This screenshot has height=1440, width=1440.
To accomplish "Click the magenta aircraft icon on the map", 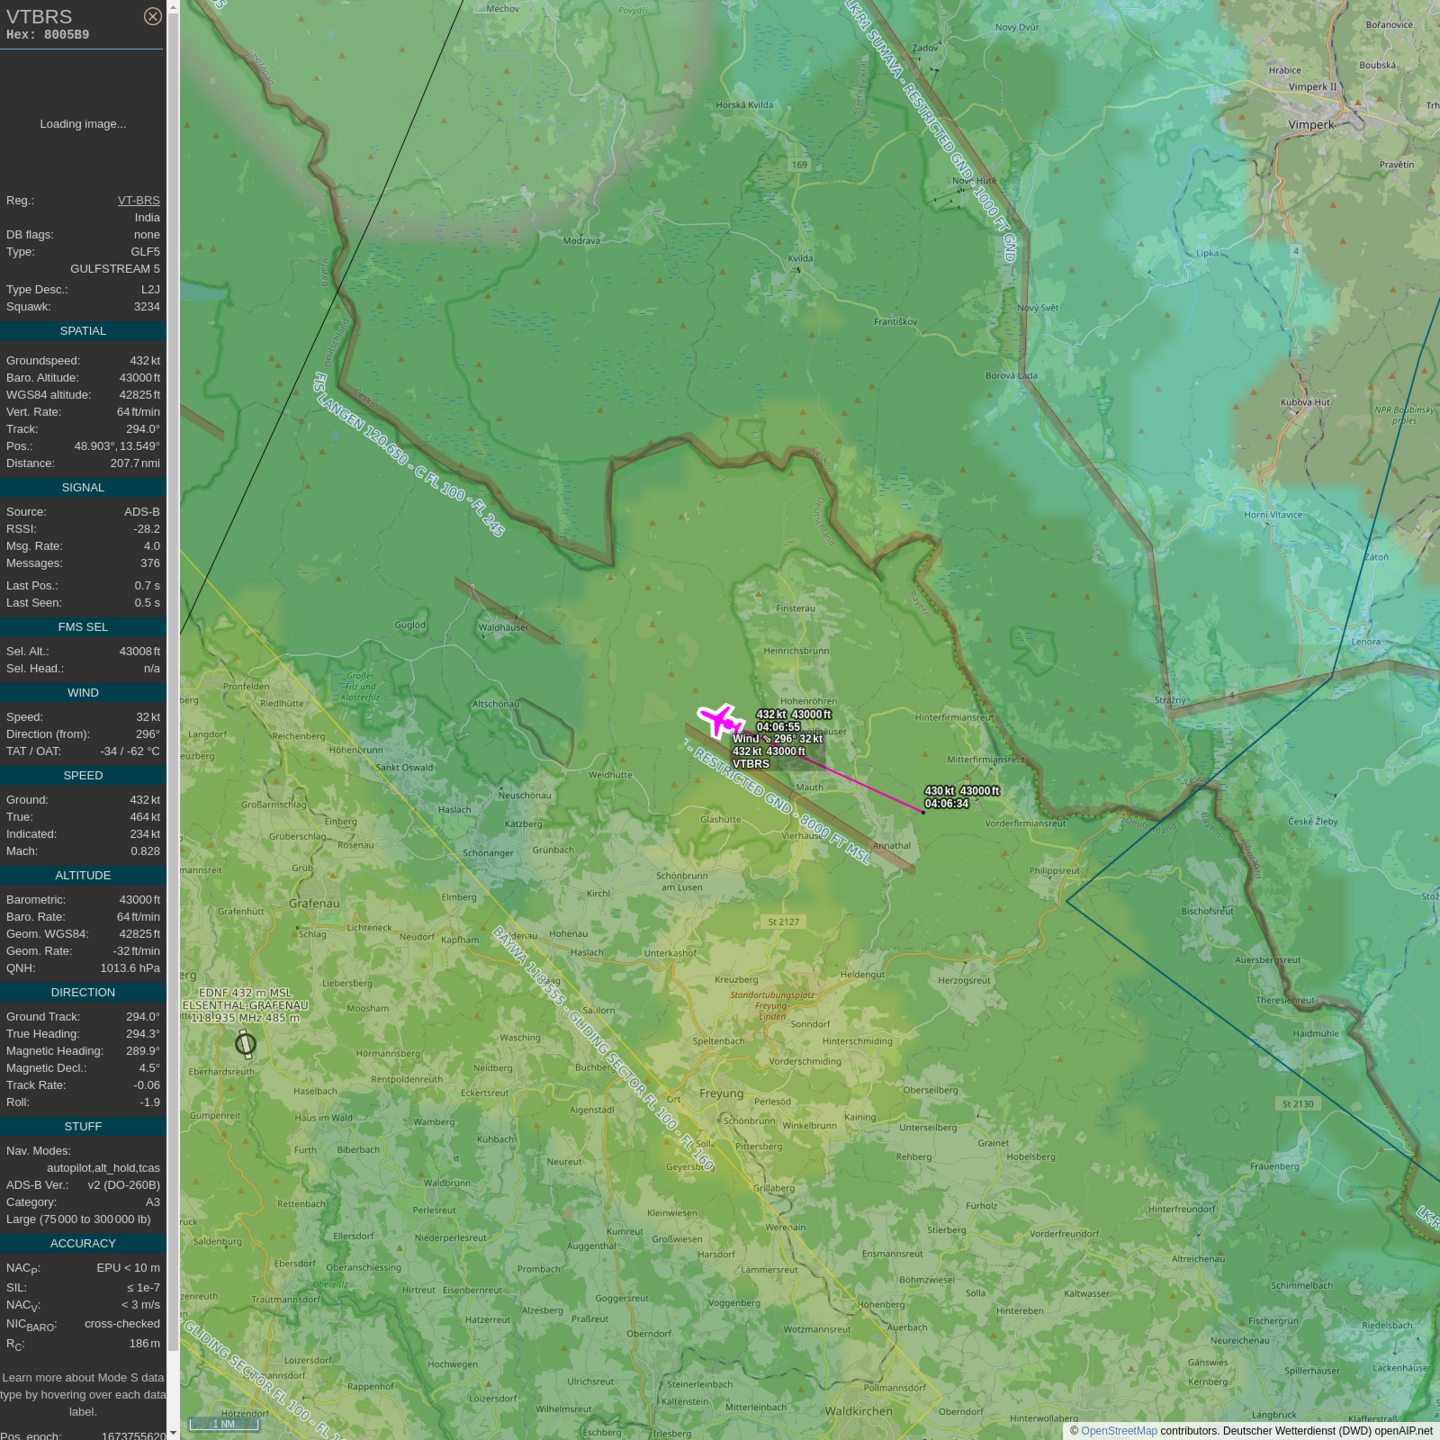I will 718,719.
